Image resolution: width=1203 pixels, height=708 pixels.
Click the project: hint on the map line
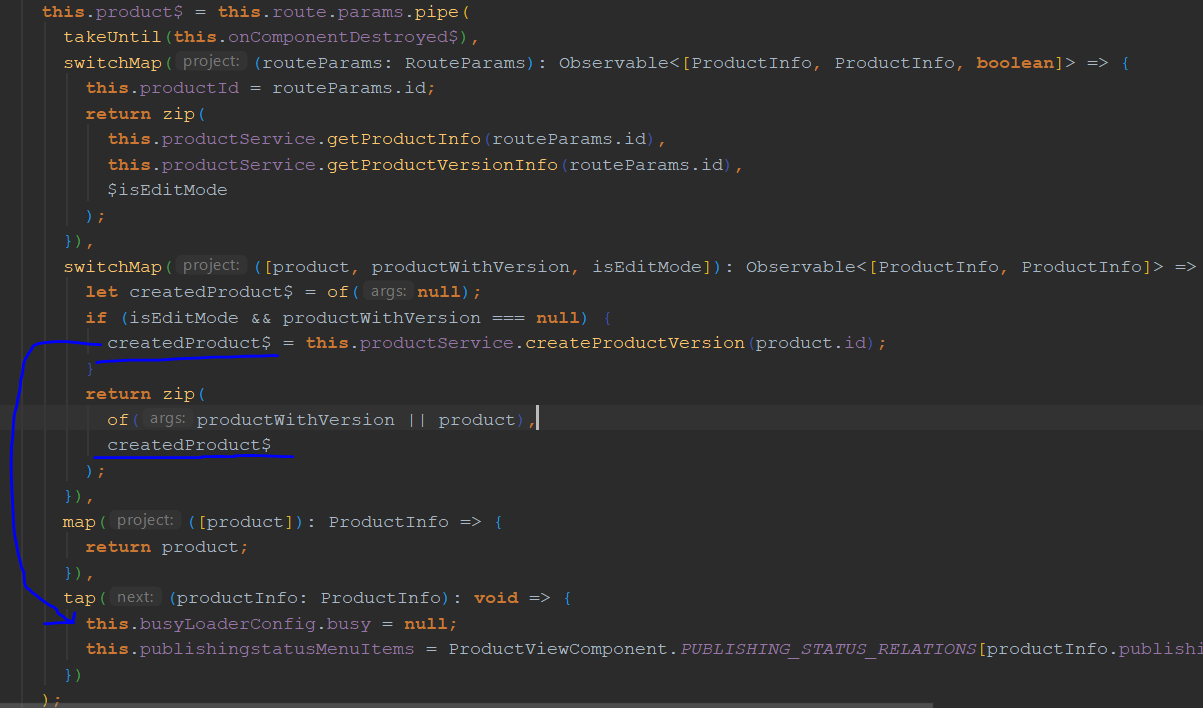click(x=146, y=521)
